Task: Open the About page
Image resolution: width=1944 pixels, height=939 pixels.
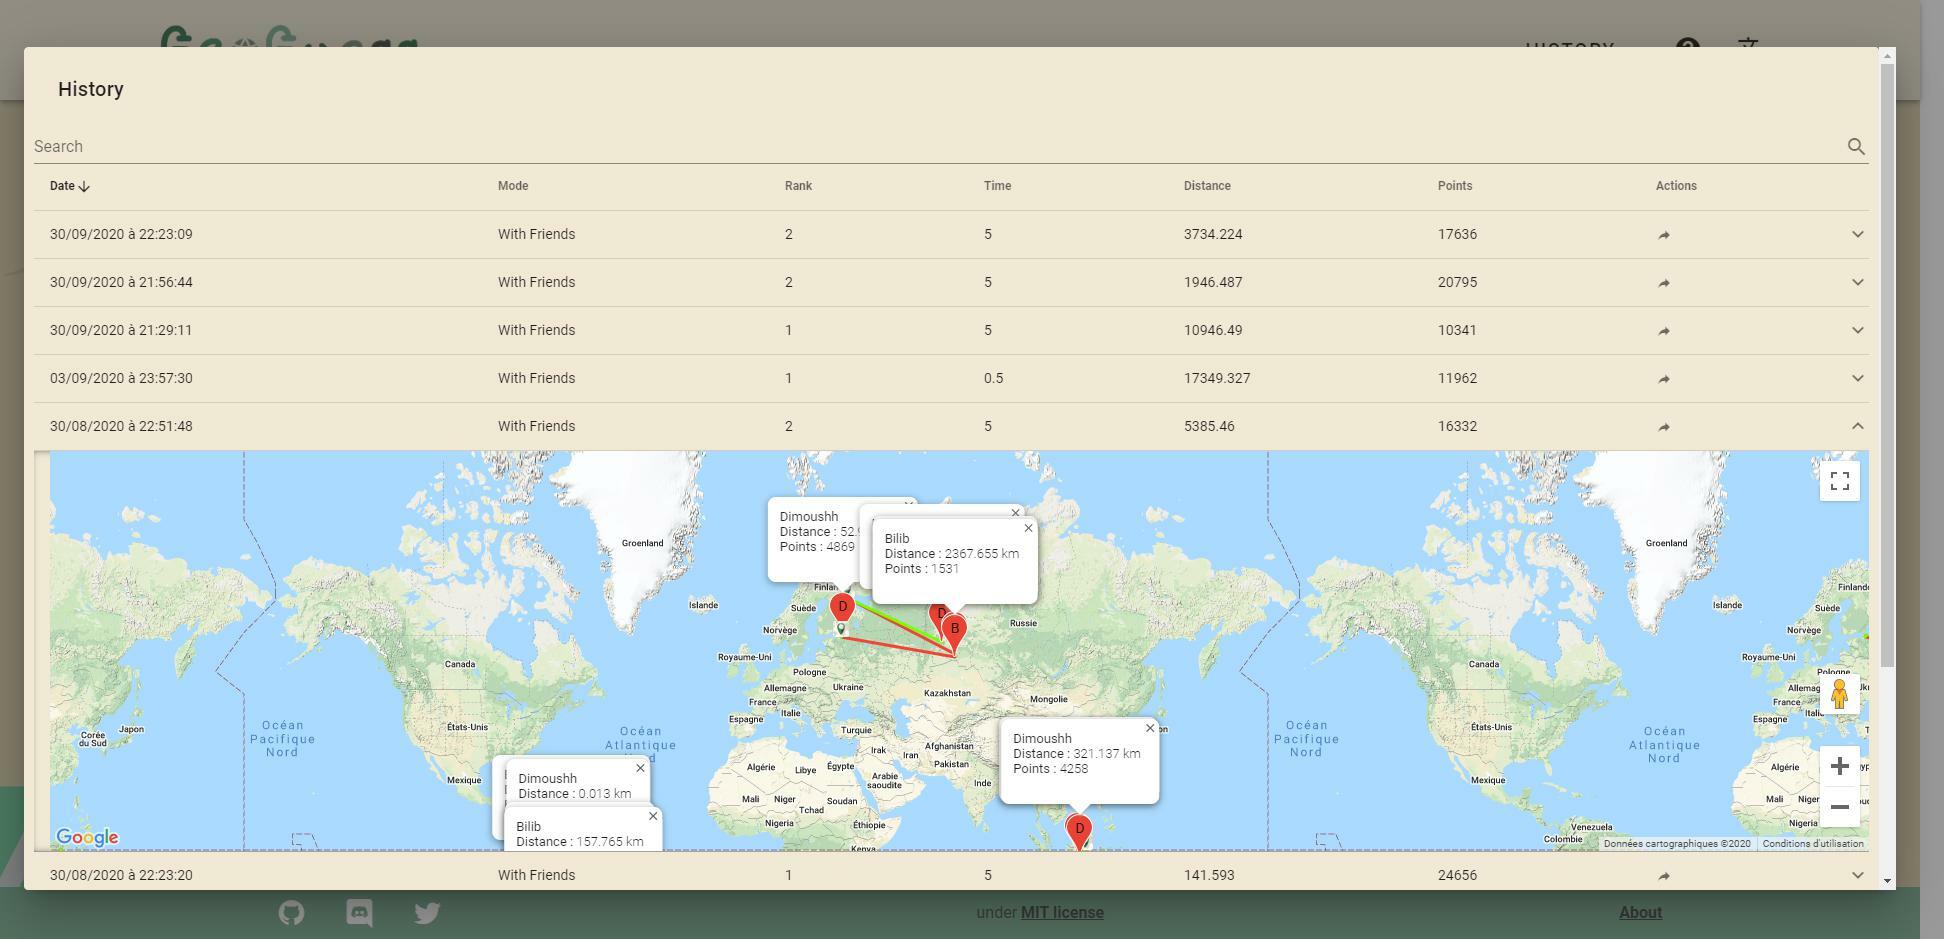Action: [x=1640, y=912]
